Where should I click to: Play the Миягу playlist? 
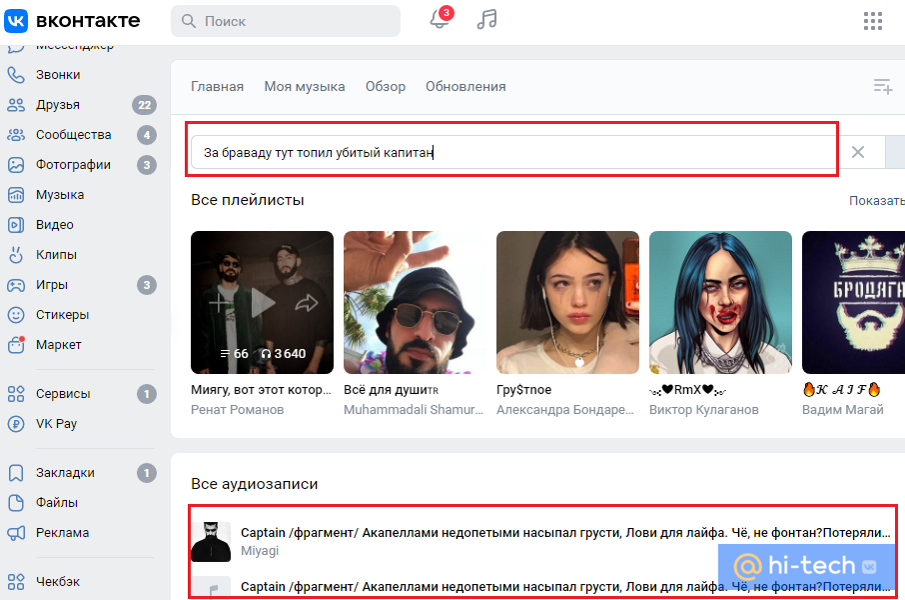click(x=263, y=302)
